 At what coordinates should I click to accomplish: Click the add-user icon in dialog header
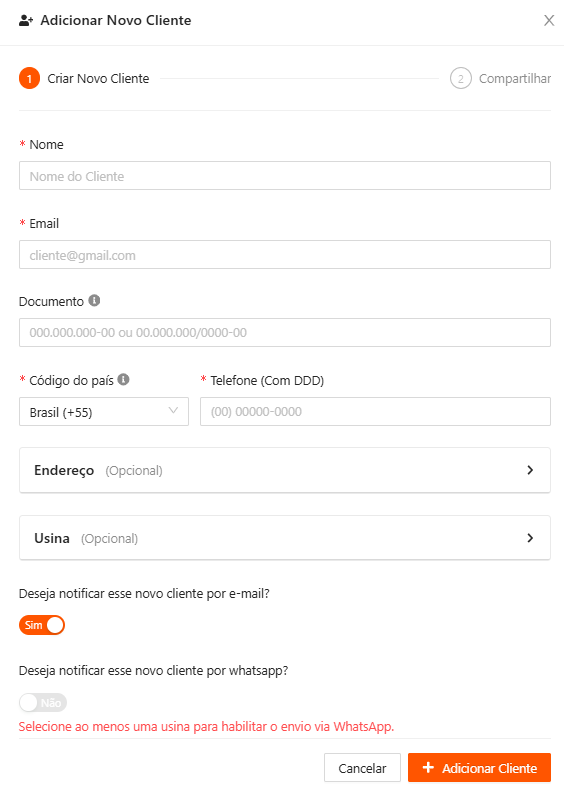pyautogui.click(x=26, y=21)
